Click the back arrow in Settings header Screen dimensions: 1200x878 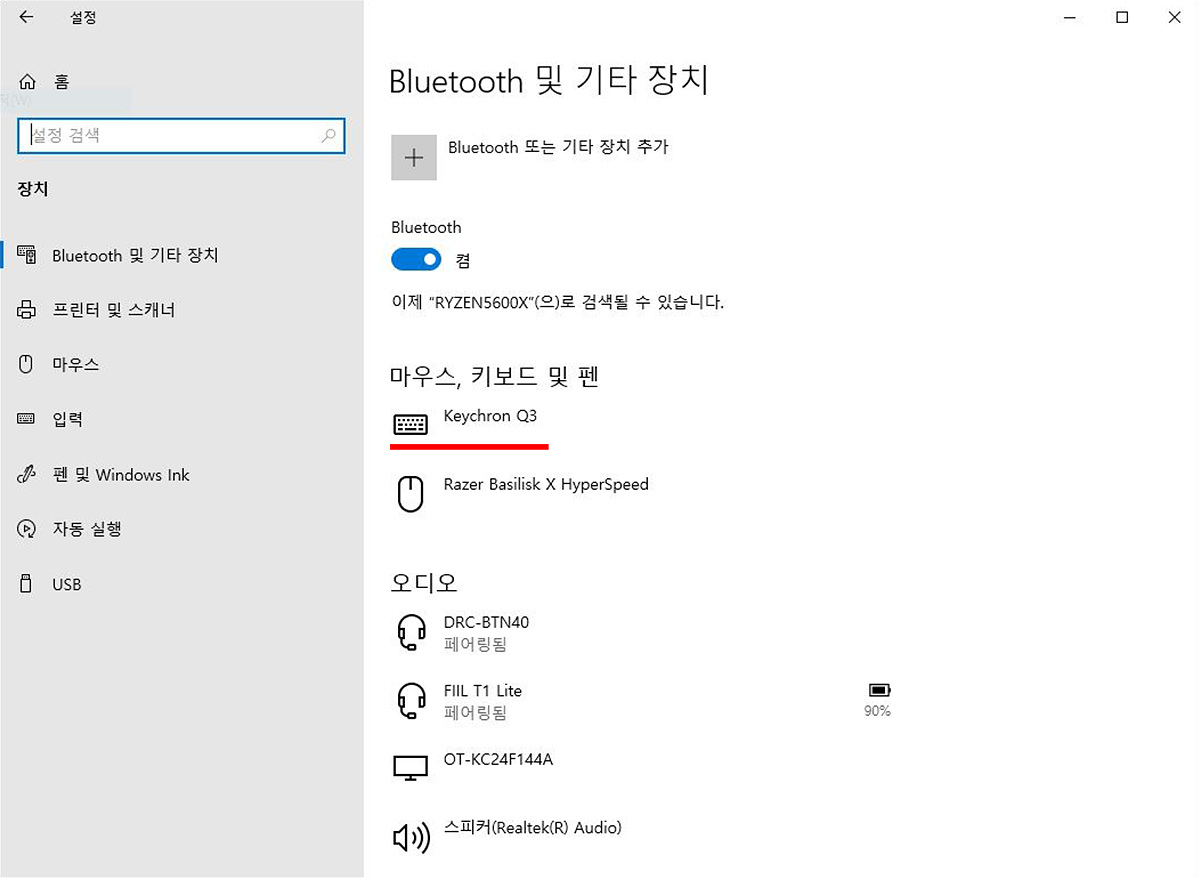(26, 17)
